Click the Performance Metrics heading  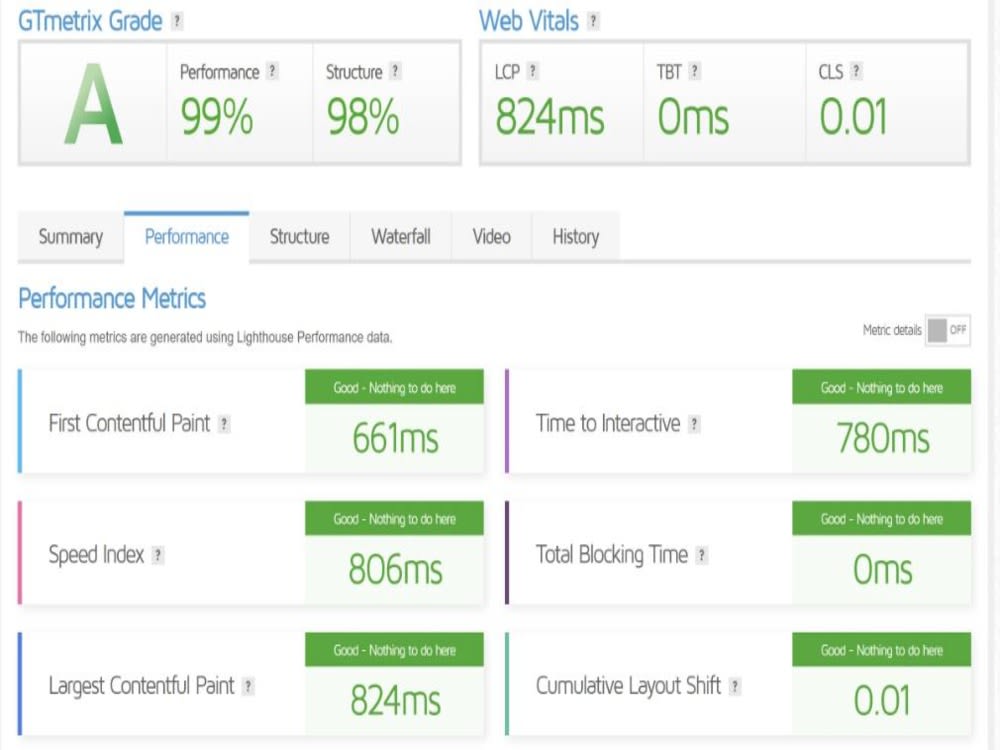(112, 298)
